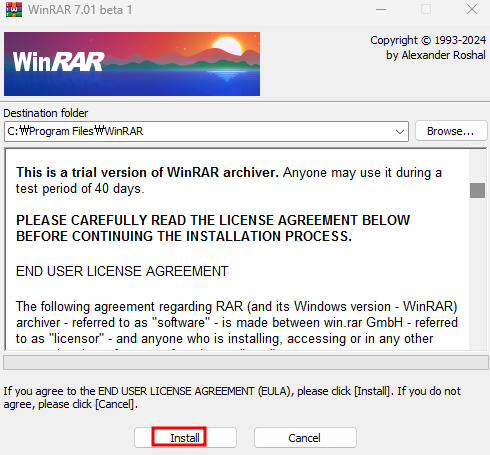Click 'Copyright © 1993-2024' text
Viewport: 490px width, 455px height.
tap(428, 40)
